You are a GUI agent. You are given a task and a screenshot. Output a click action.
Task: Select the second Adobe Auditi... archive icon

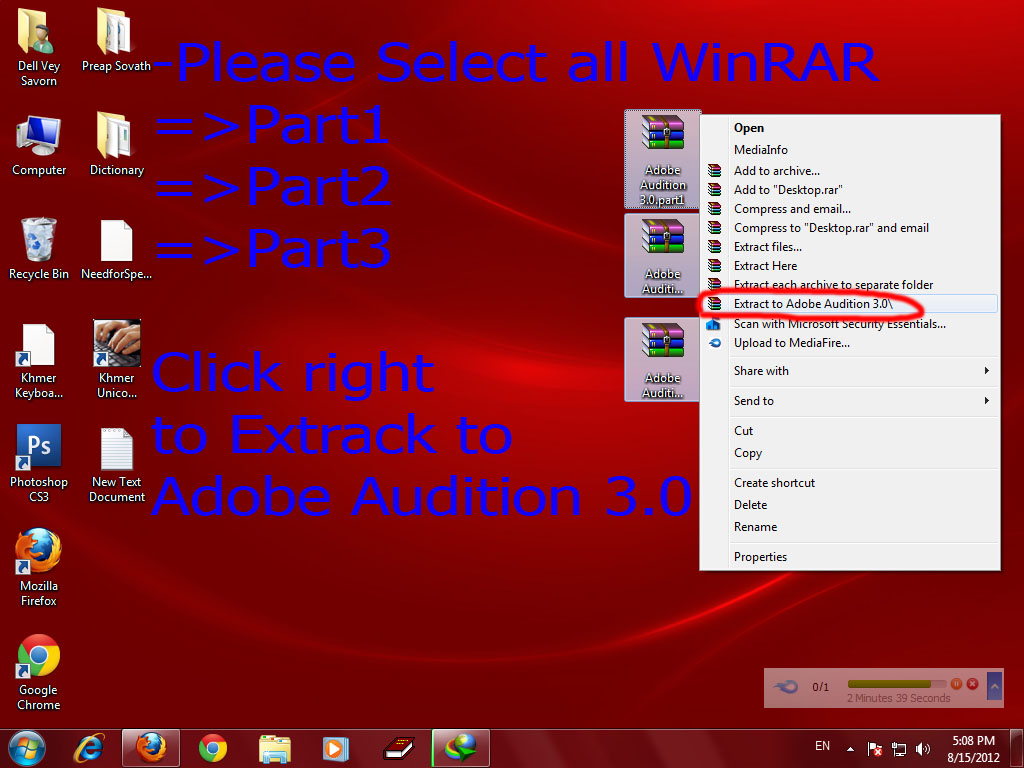(662, 256)
